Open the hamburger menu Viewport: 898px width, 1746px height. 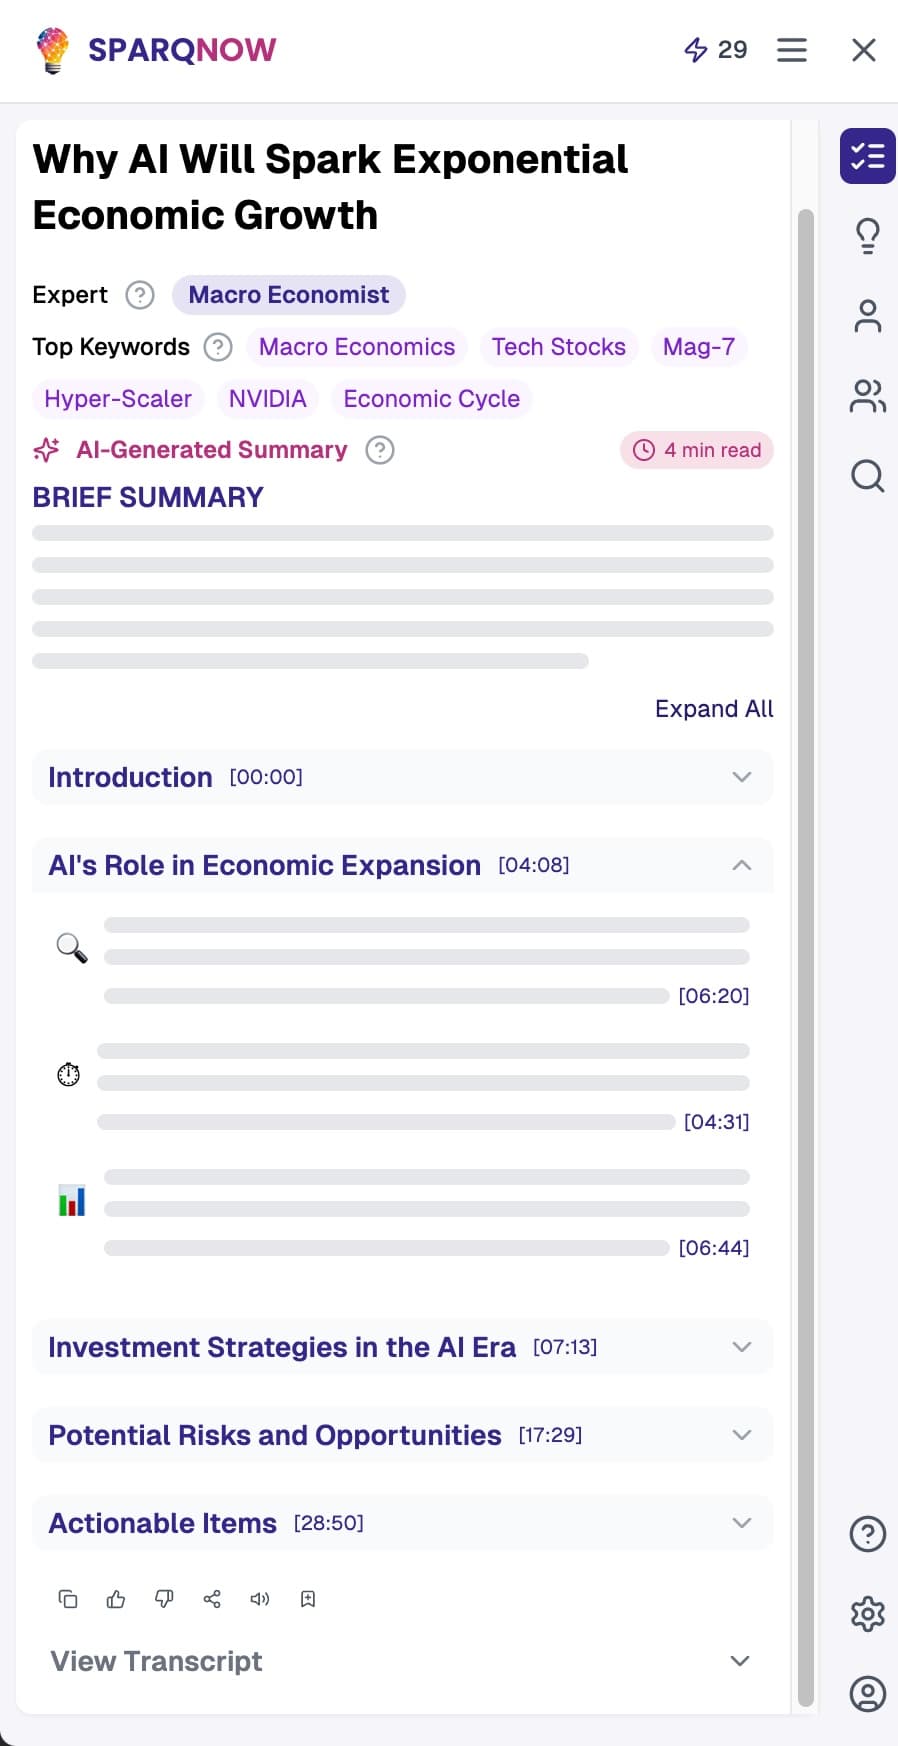point(792,50)
